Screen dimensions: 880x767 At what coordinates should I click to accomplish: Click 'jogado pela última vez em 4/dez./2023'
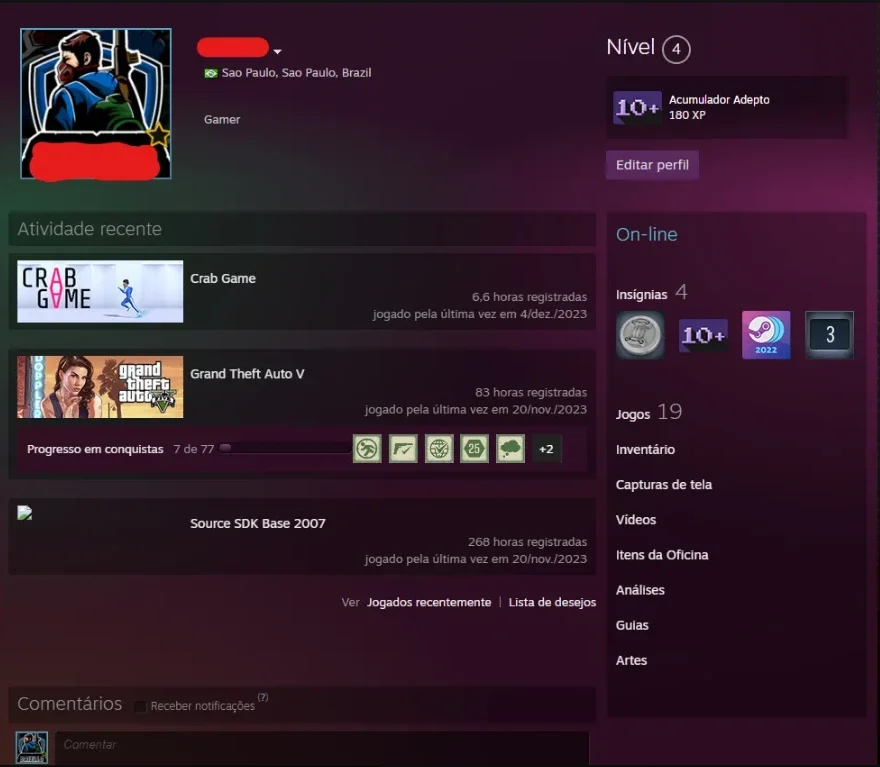coord(480,314)
